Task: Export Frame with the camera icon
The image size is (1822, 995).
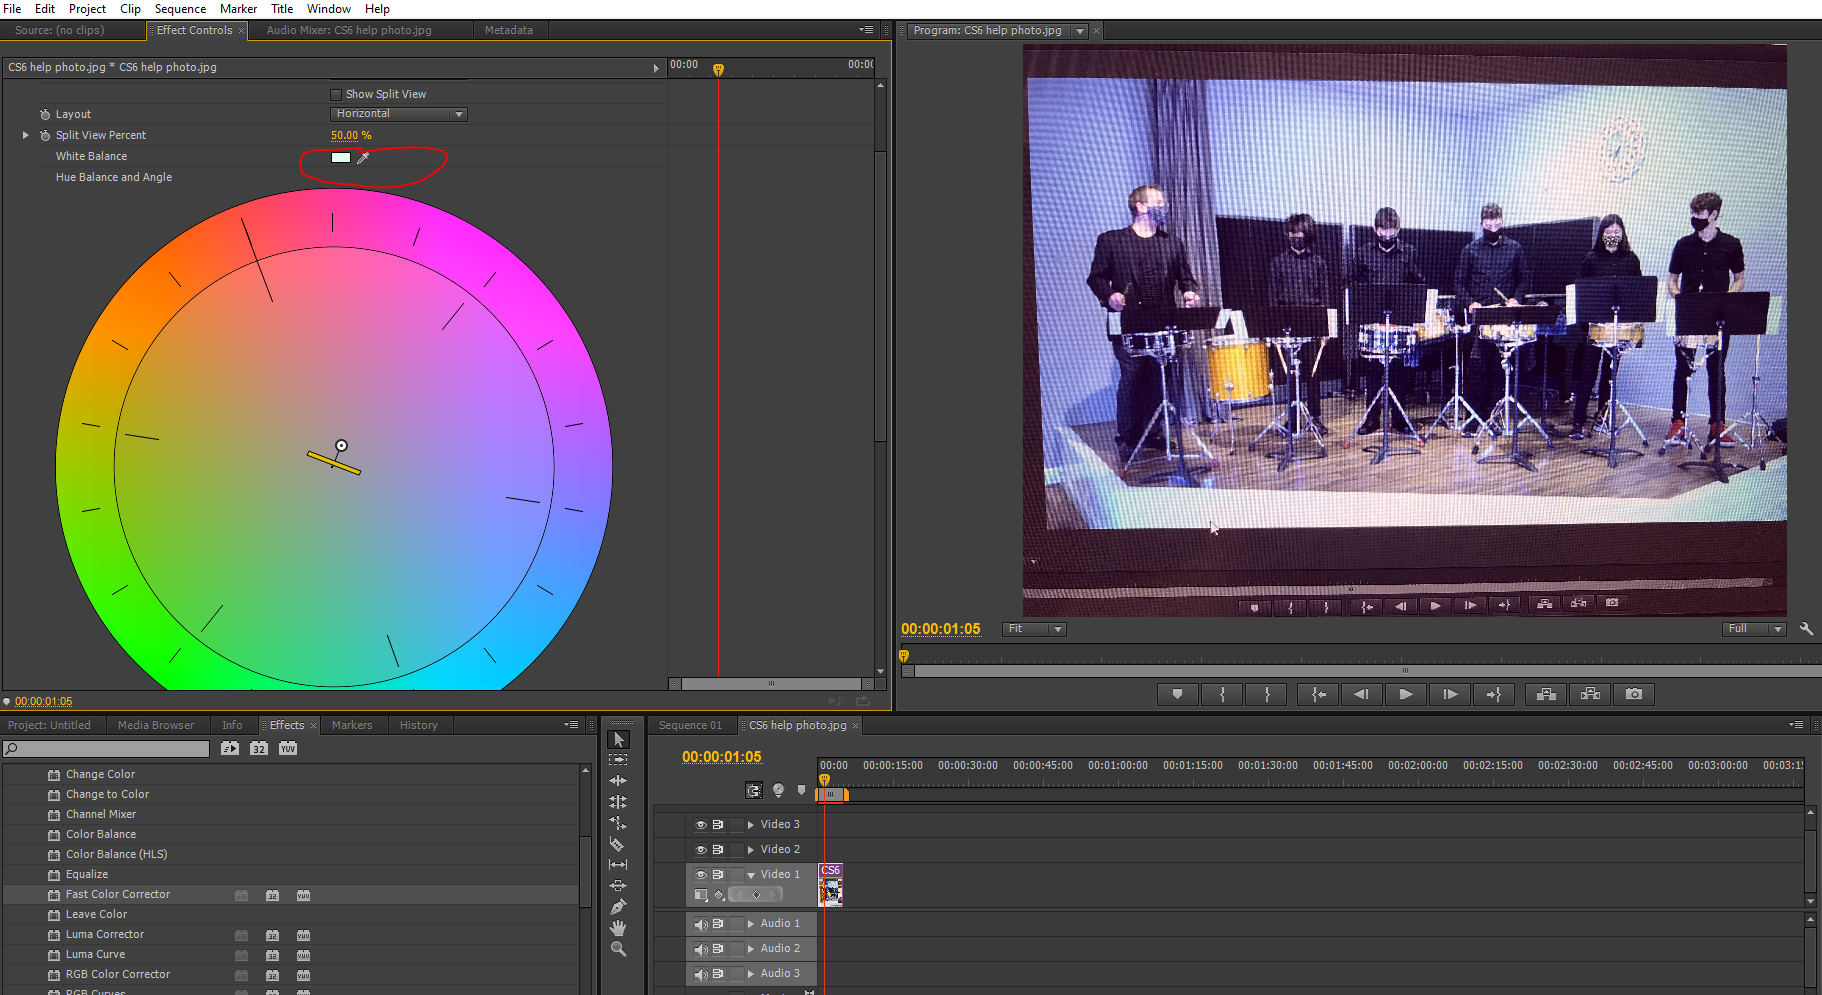Action: (1634, 694)
